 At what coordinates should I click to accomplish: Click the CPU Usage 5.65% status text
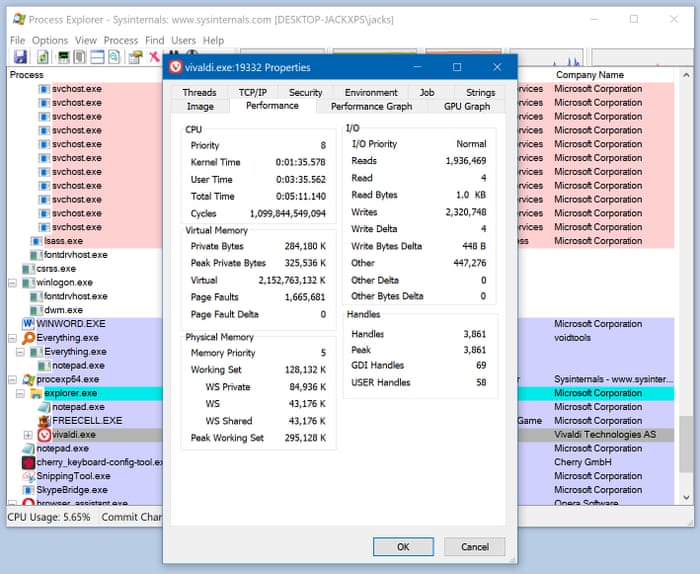pyautogui.click(x=49, y=517)
